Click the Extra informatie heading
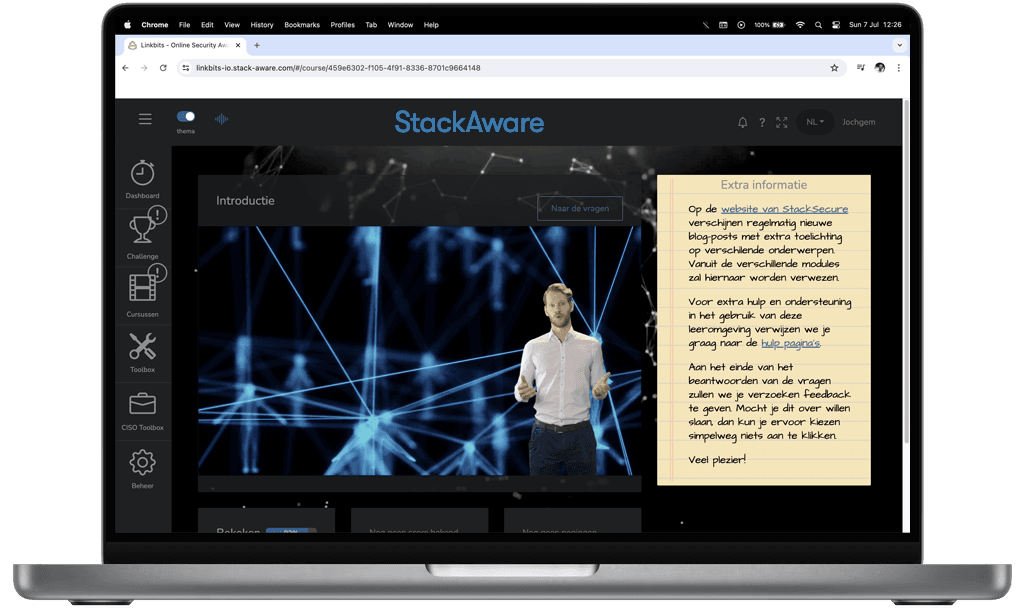The height and width of the screenshot is (608, 1024). coord(763,185)
